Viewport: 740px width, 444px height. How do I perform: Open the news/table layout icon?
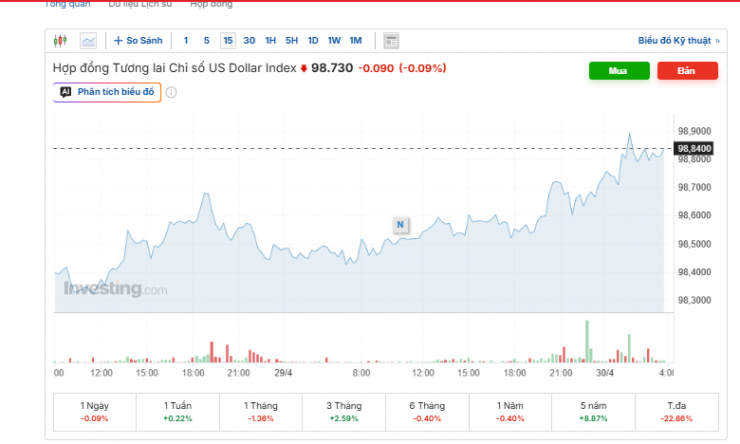coord(391,41)
